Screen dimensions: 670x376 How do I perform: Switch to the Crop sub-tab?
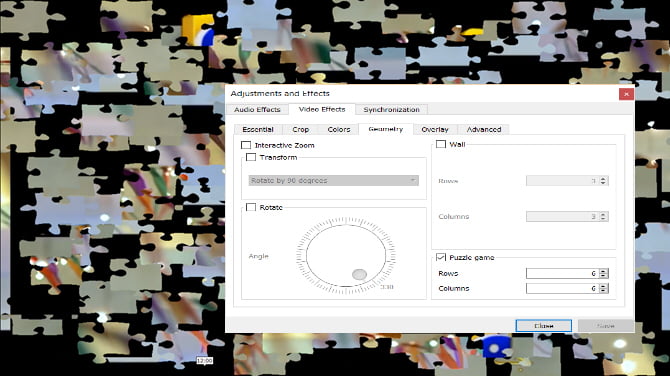tap(300, 129)
